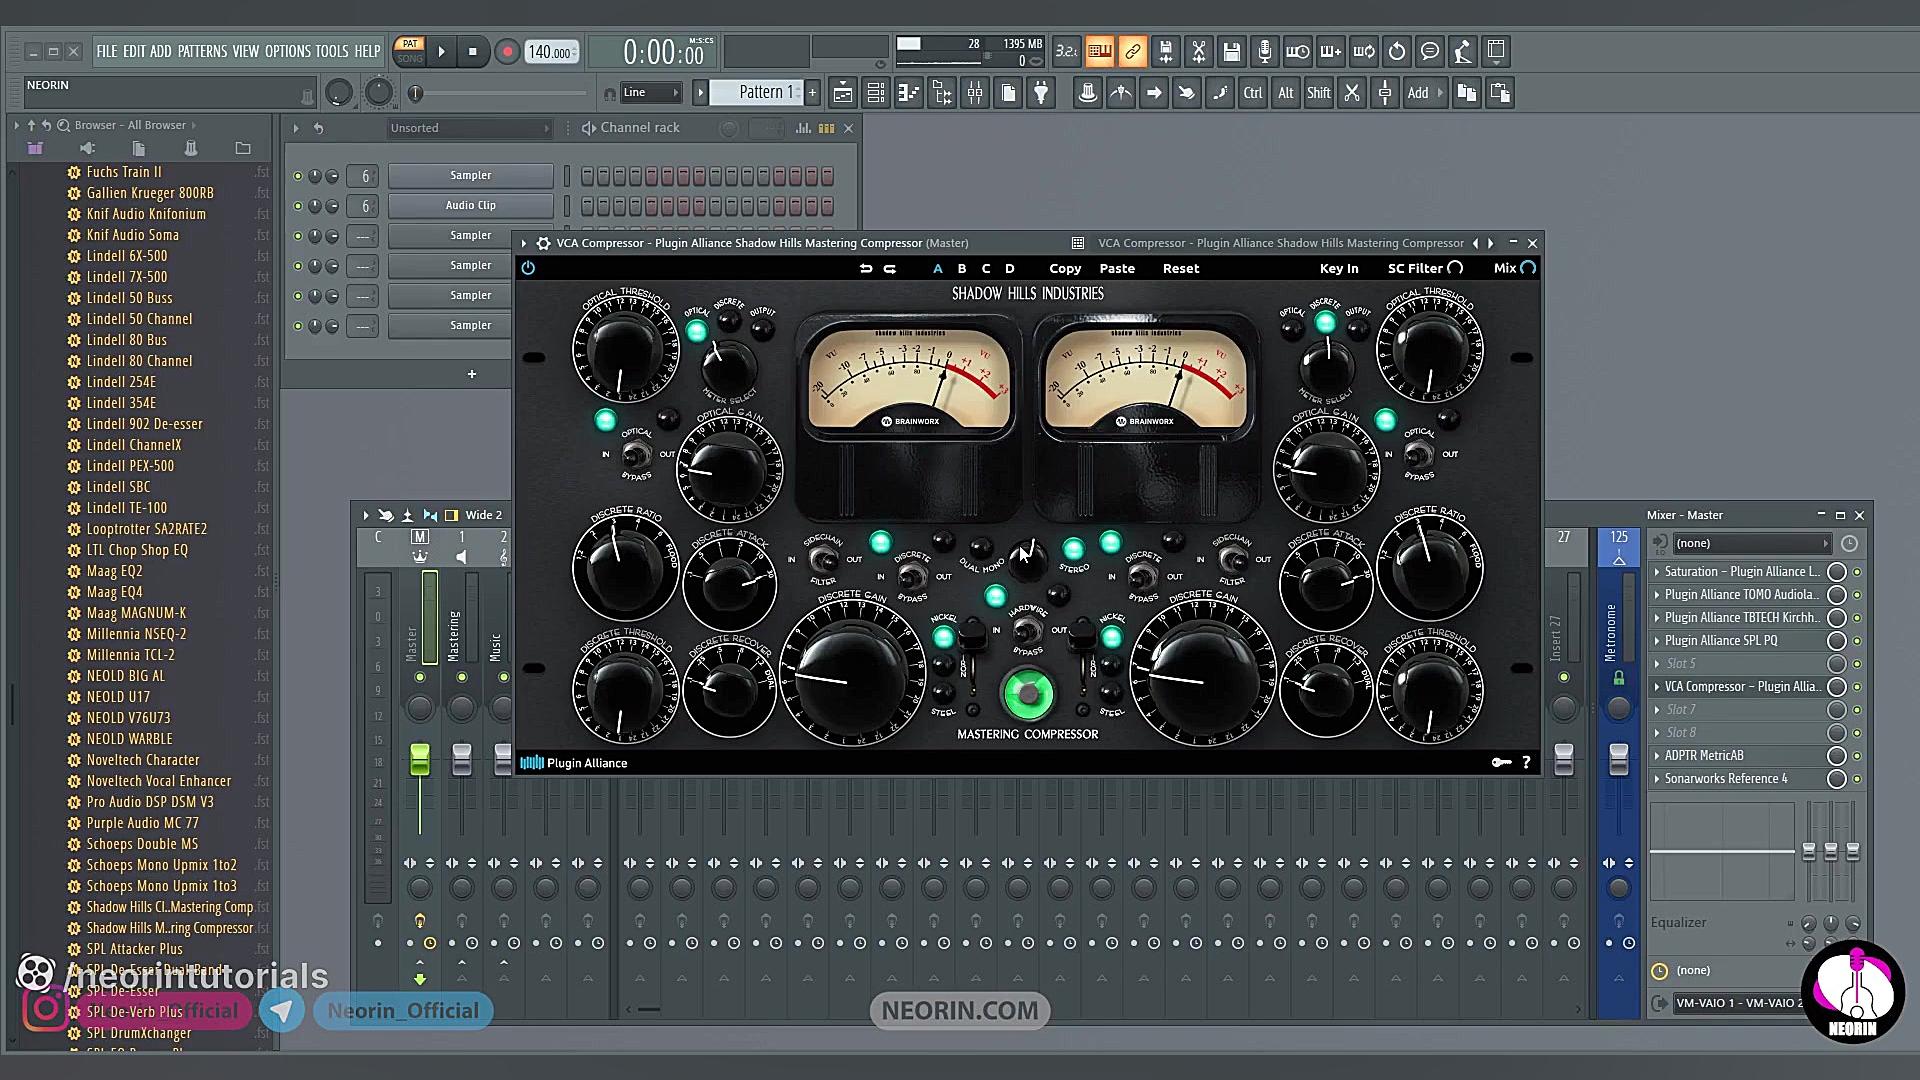The width and height of the screenshot is (1920, 1080).
Task: Click the plugin power bypass icon
Action: point(528,268)
